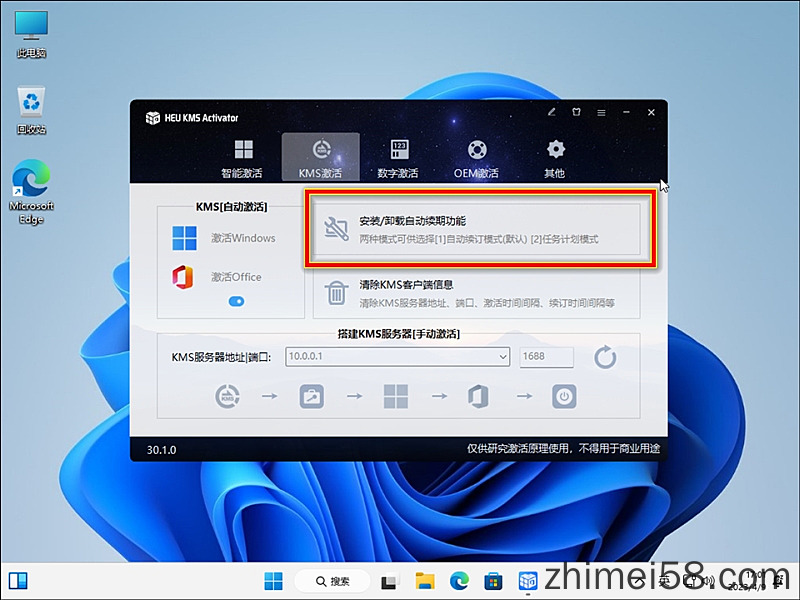
Task: Click the auto-renew tool icon
Action: pyautogui.click(x=336, y=229)
